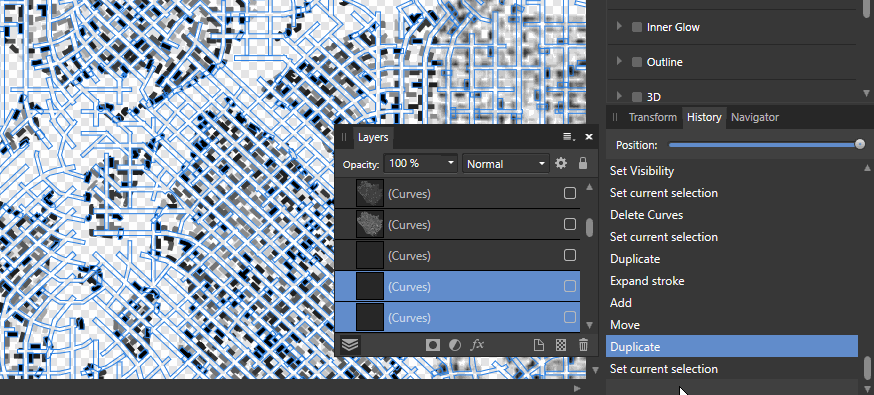
Task: Add a new layer page icon
Action: pos(538,345)
